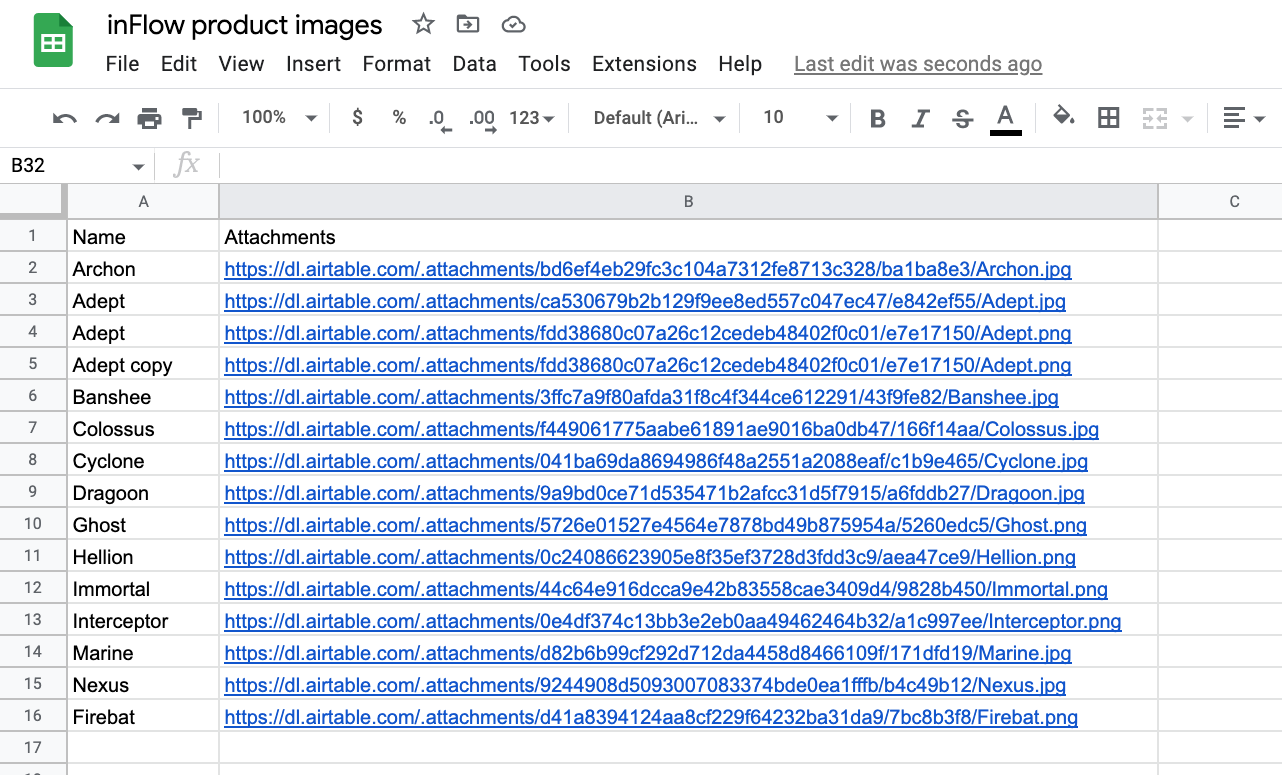Select the cell containing Nexus
This screenshot has width=1282, height=775.
(143, 685)
